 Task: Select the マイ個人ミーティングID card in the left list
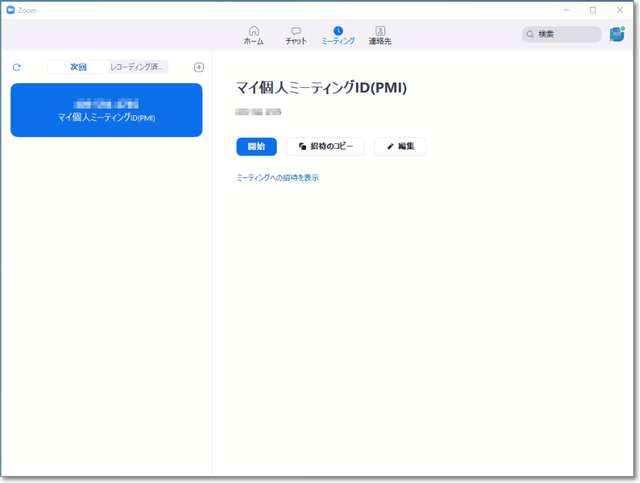[106, 110]
